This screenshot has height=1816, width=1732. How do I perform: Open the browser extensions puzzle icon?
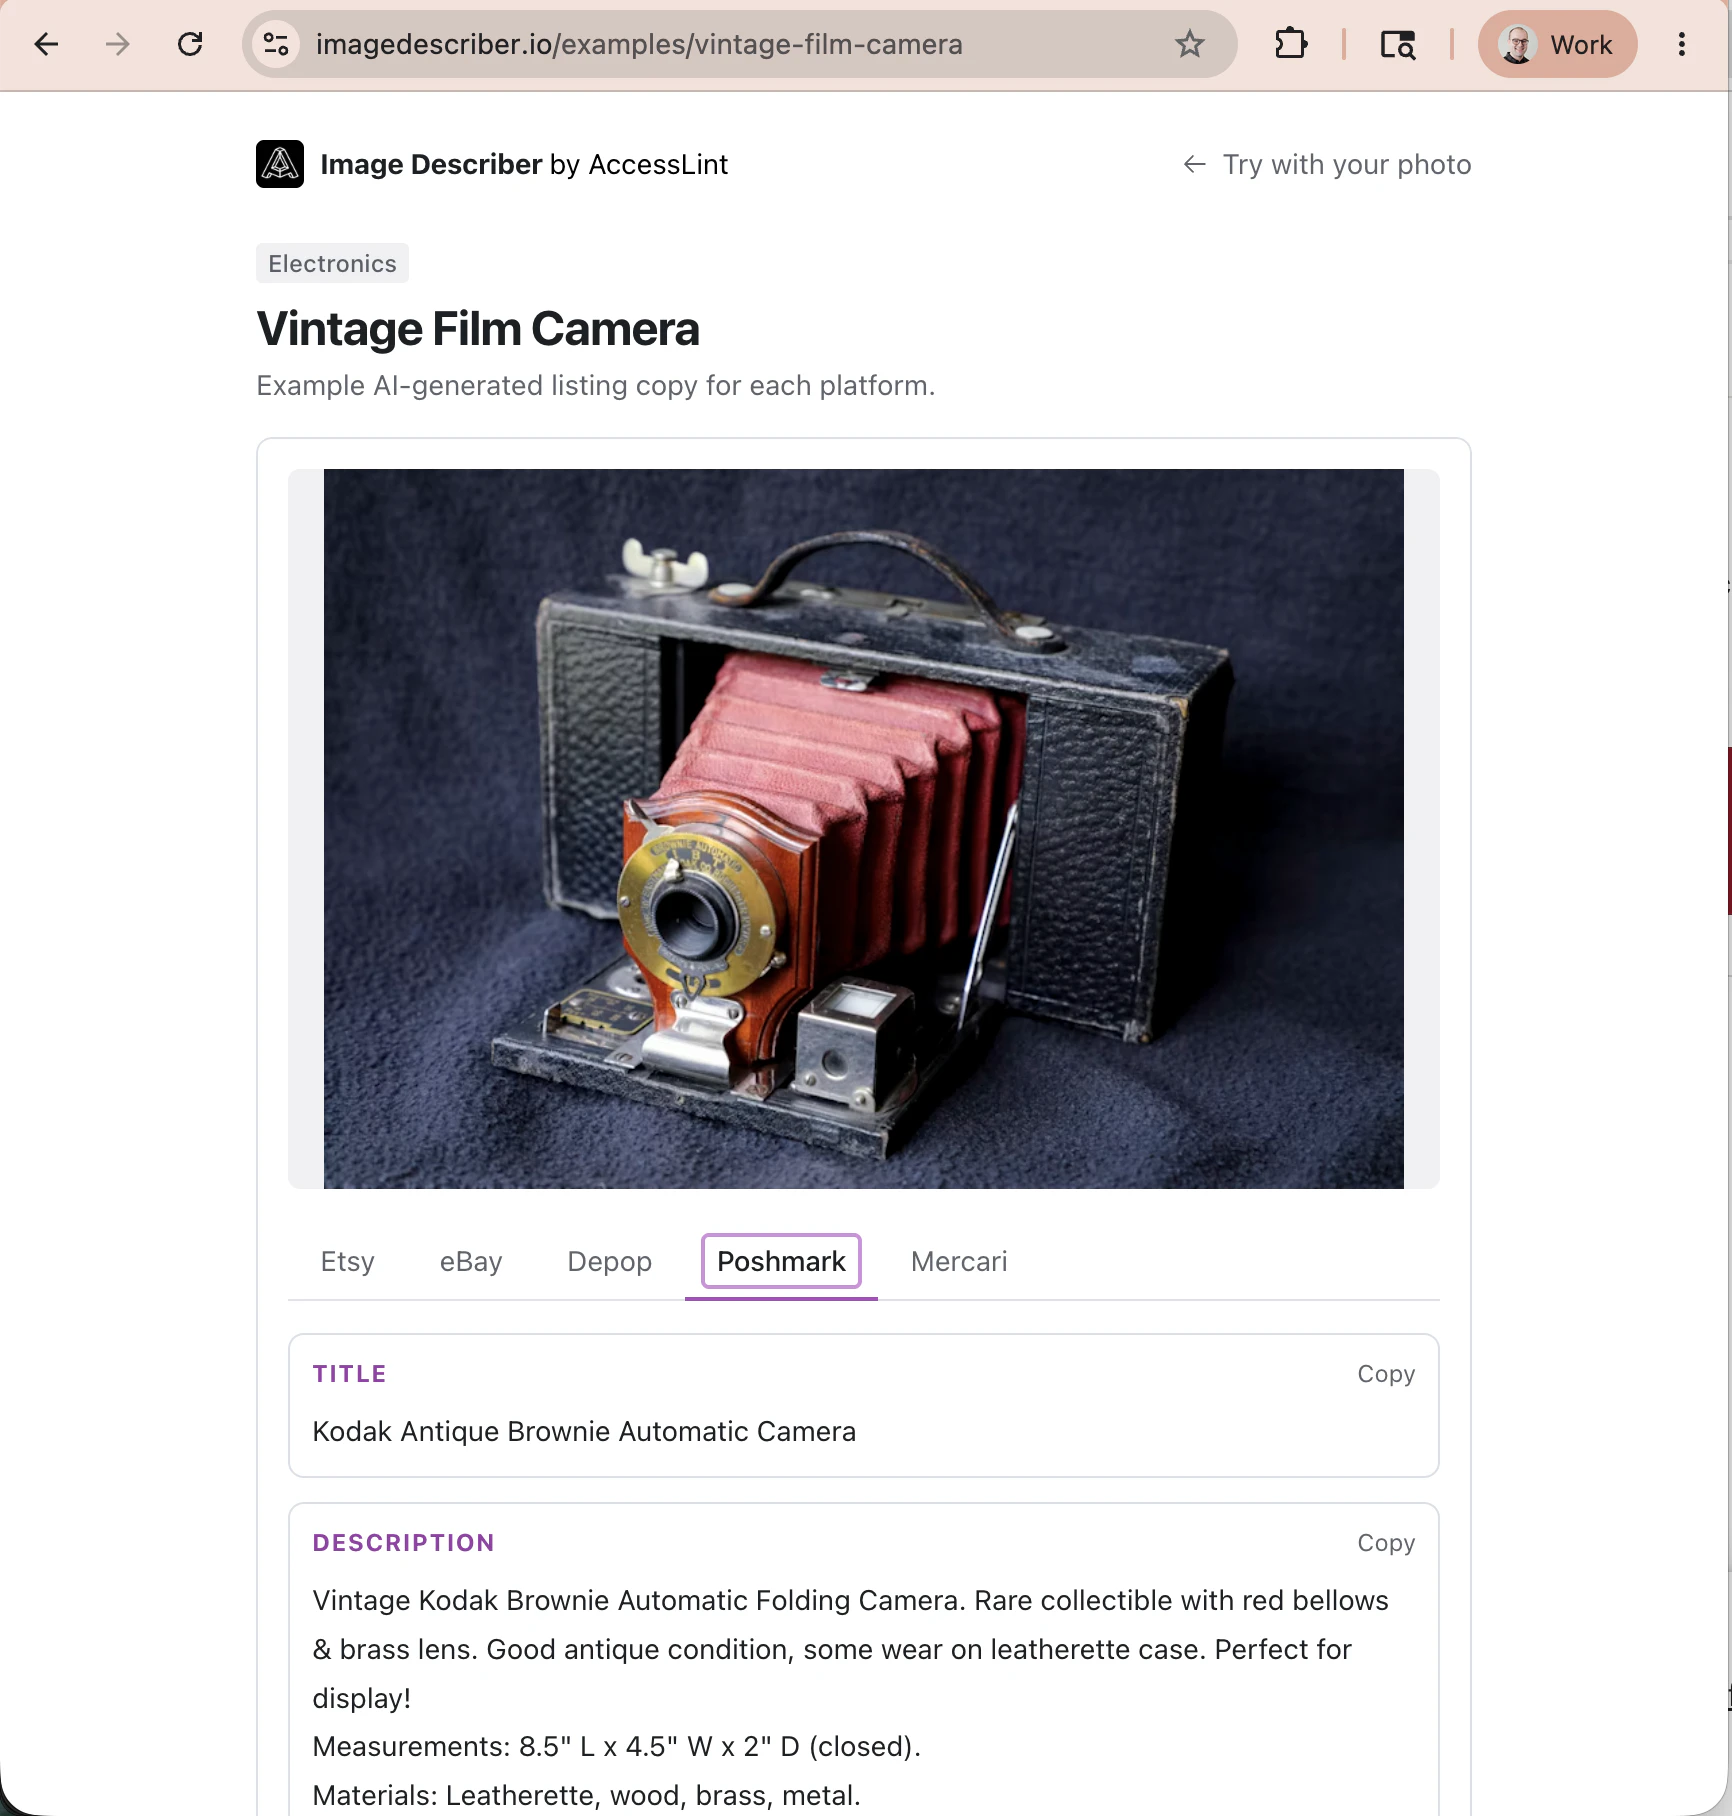1291,44
